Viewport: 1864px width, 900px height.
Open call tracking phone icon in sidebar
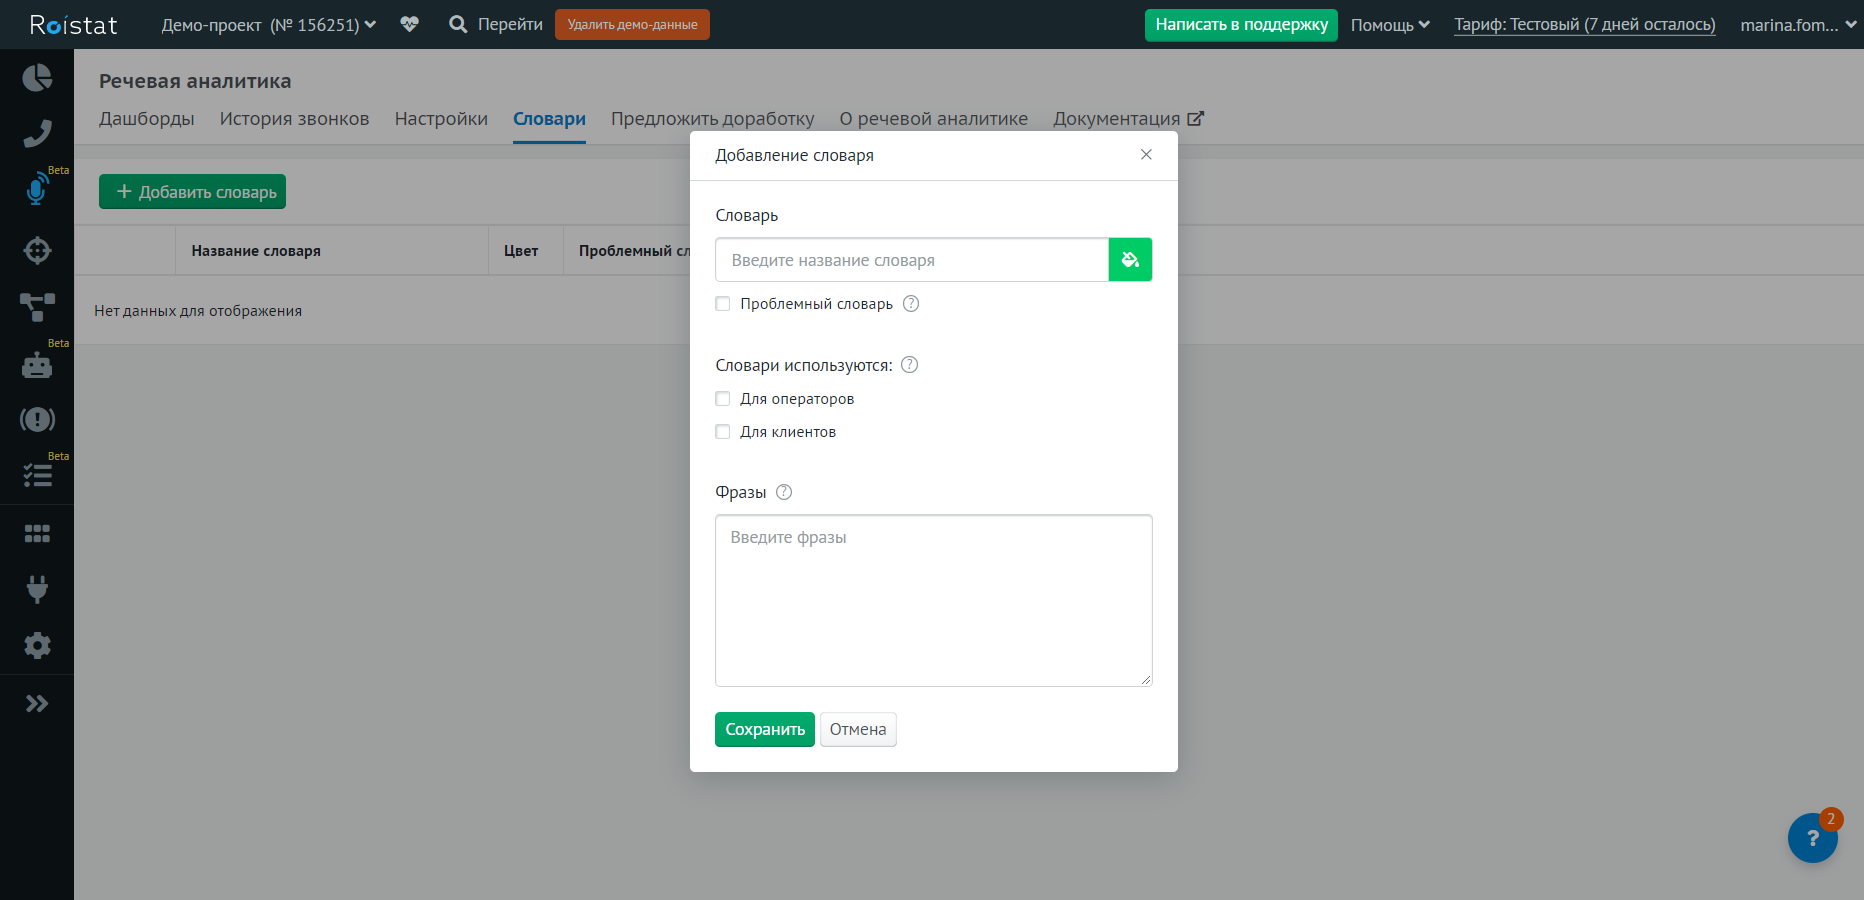[x=37, y=134]
